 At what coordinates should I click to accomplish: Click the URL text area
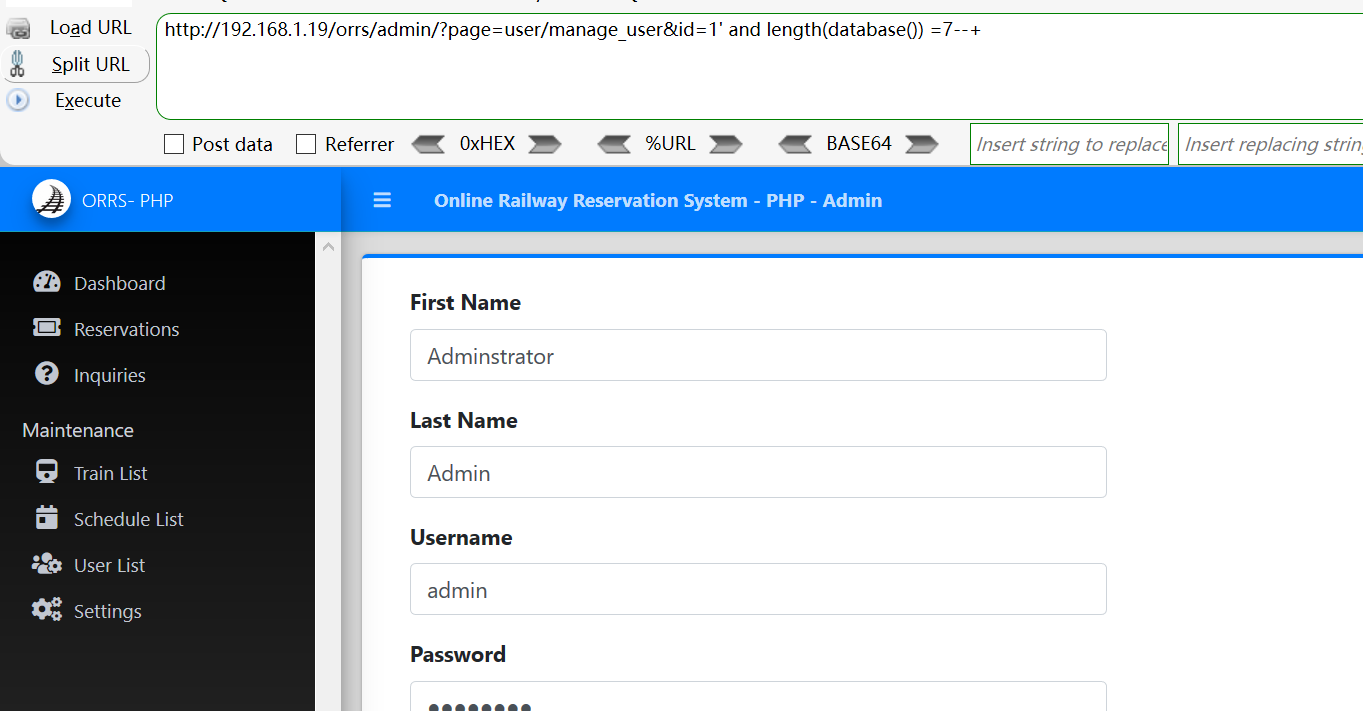click(759, 67)
